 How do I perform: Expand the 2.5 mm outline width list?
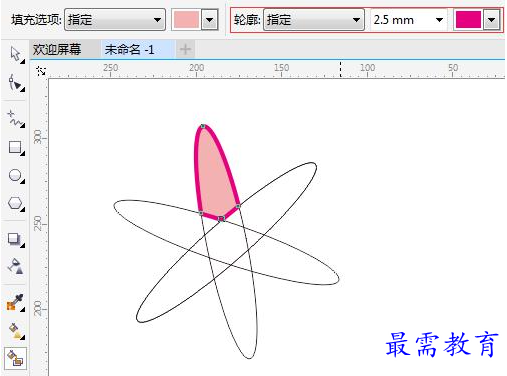point(439,20)
